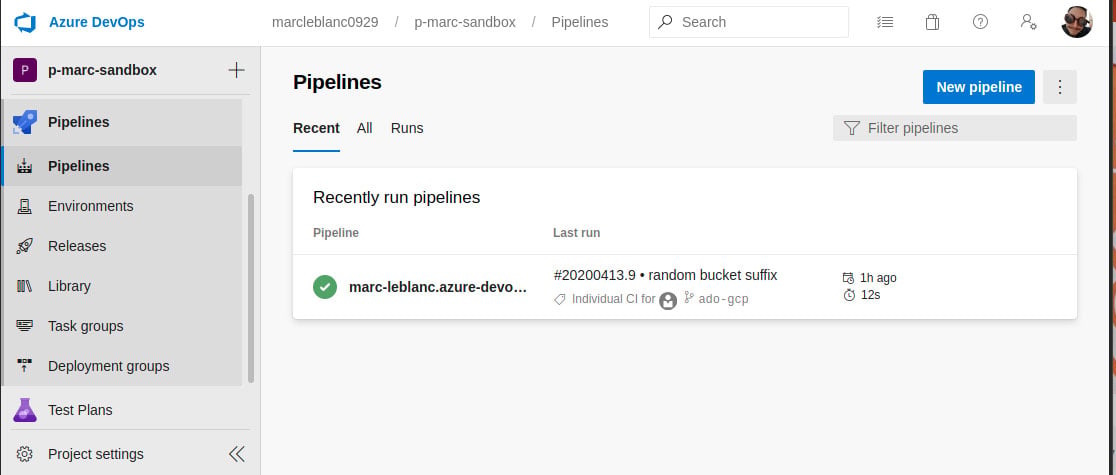Open the Azure DevOps home link
Screen dimensions: 1116x475
(96, 22)
